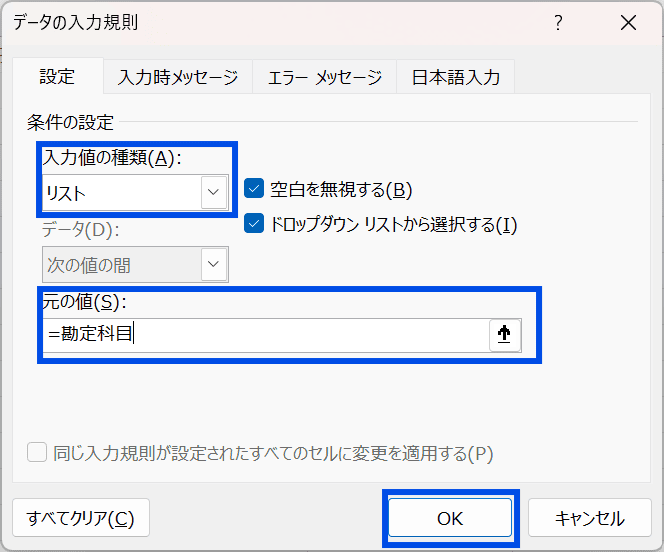Switch to the 入力時メッセージ tab

[x=178, y=77]
